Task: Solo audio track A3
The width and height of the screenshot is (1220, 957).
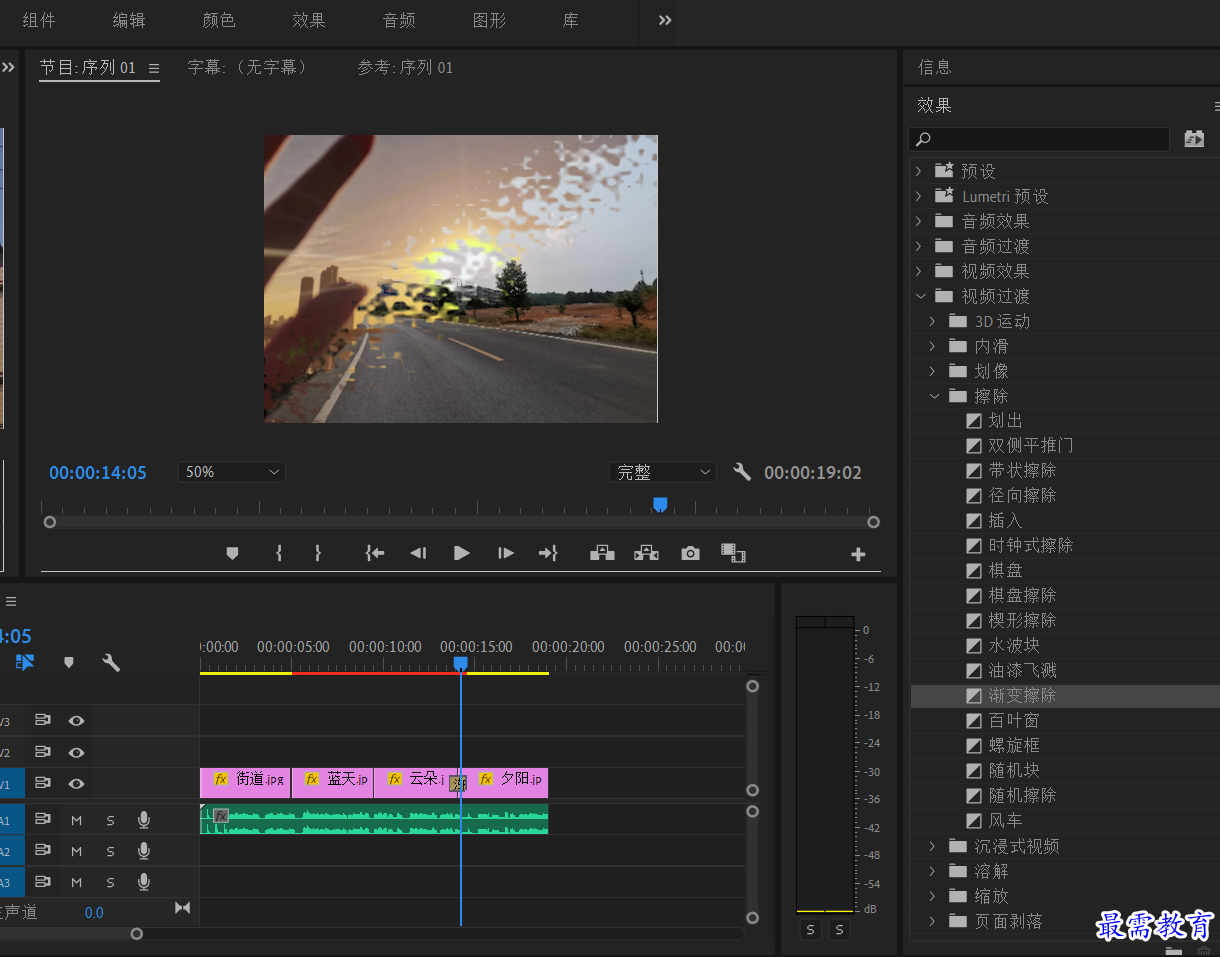Action: click(110, 882)
